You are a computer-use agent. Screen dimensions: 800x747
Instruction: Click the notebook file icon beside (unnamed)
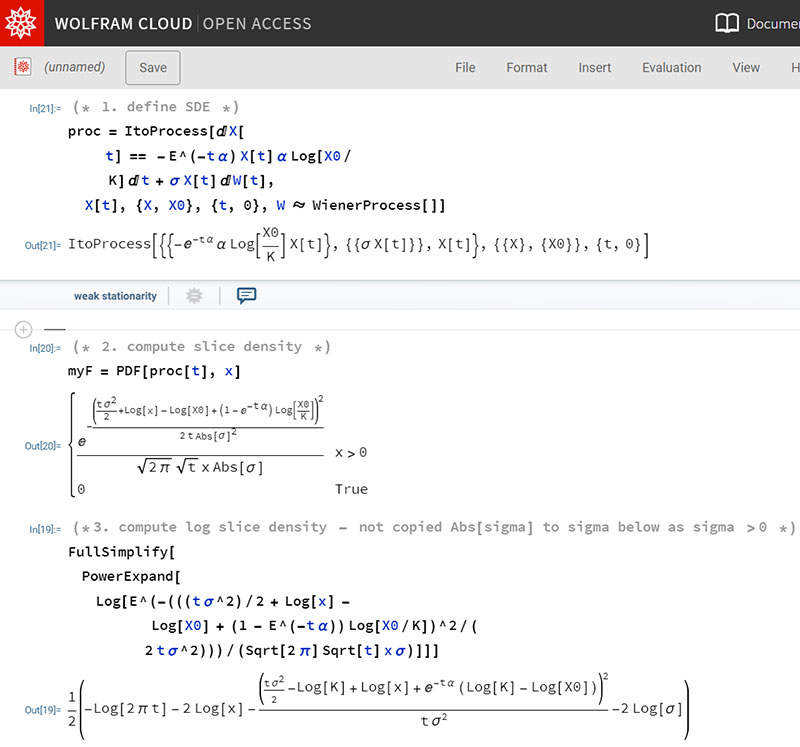tap(22, 67)
